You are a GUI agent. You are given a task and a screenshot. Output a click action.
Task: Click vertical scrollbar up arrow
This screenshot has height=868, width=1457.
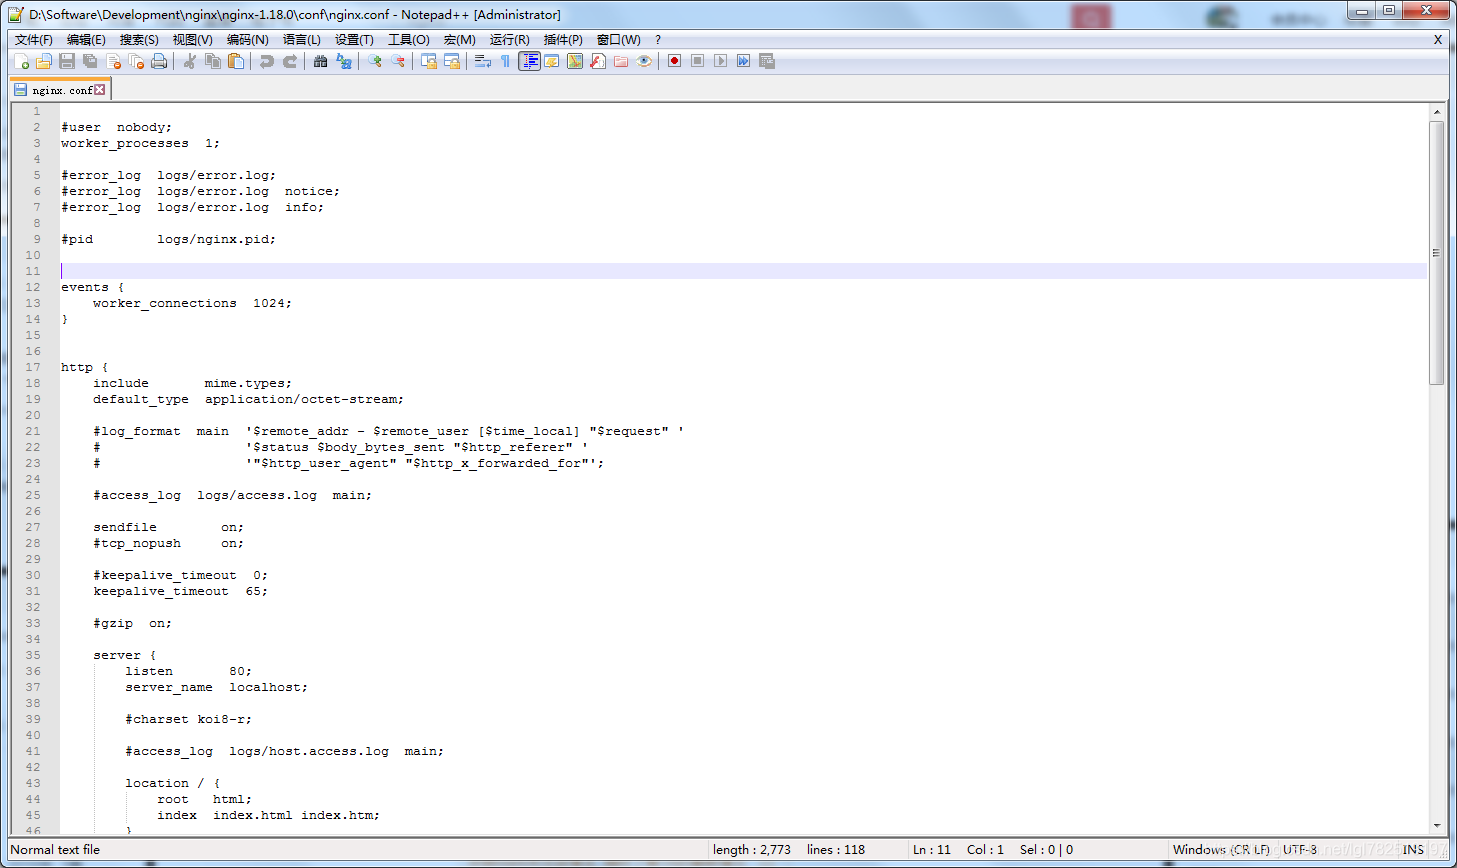(1437, 112)
